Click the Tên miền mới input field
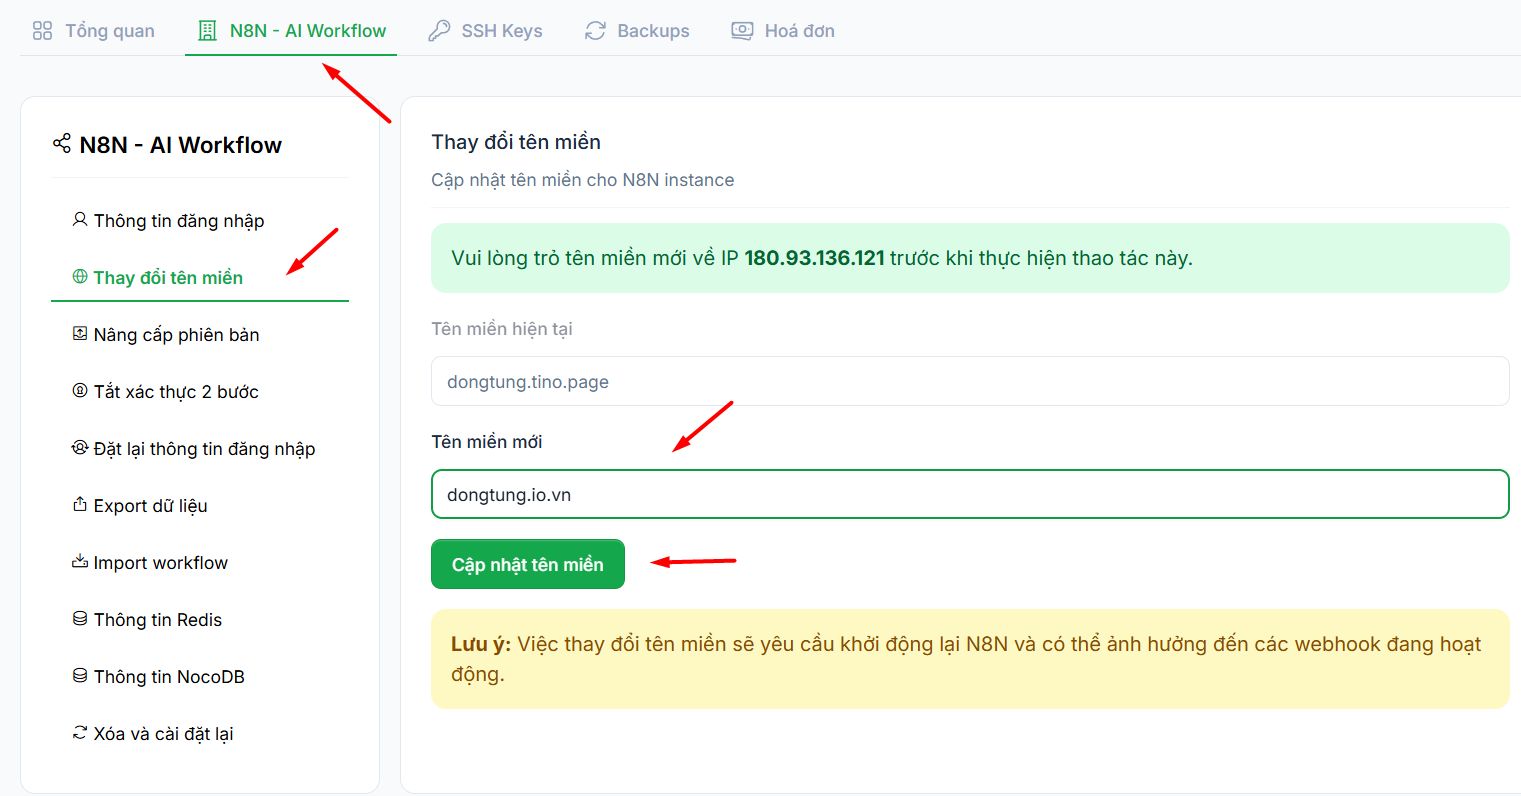This screenshot has height=796, width=1521. coord(969,495)
